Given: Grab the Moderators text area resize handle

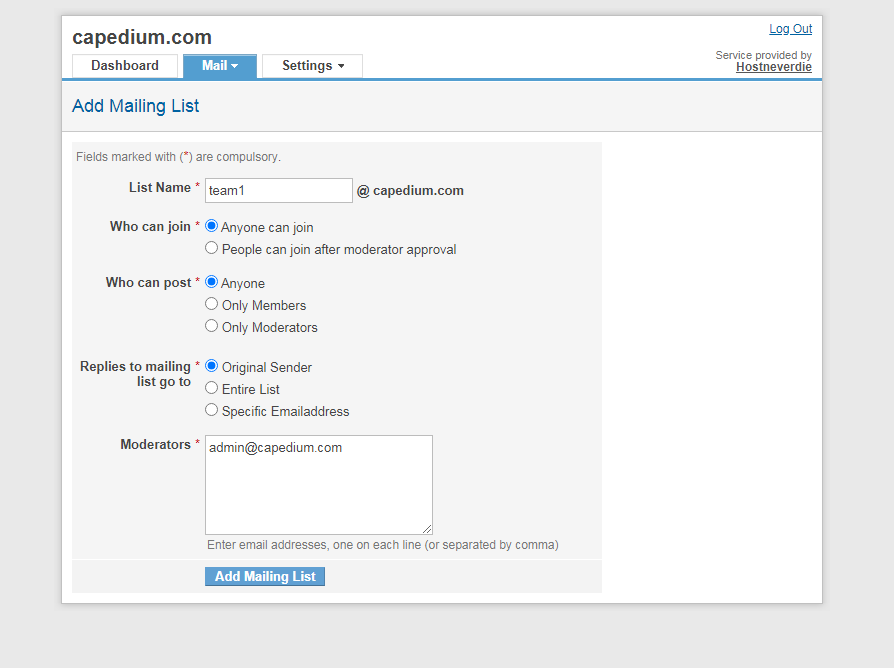Looking at the screenshot, I should 427,529.
